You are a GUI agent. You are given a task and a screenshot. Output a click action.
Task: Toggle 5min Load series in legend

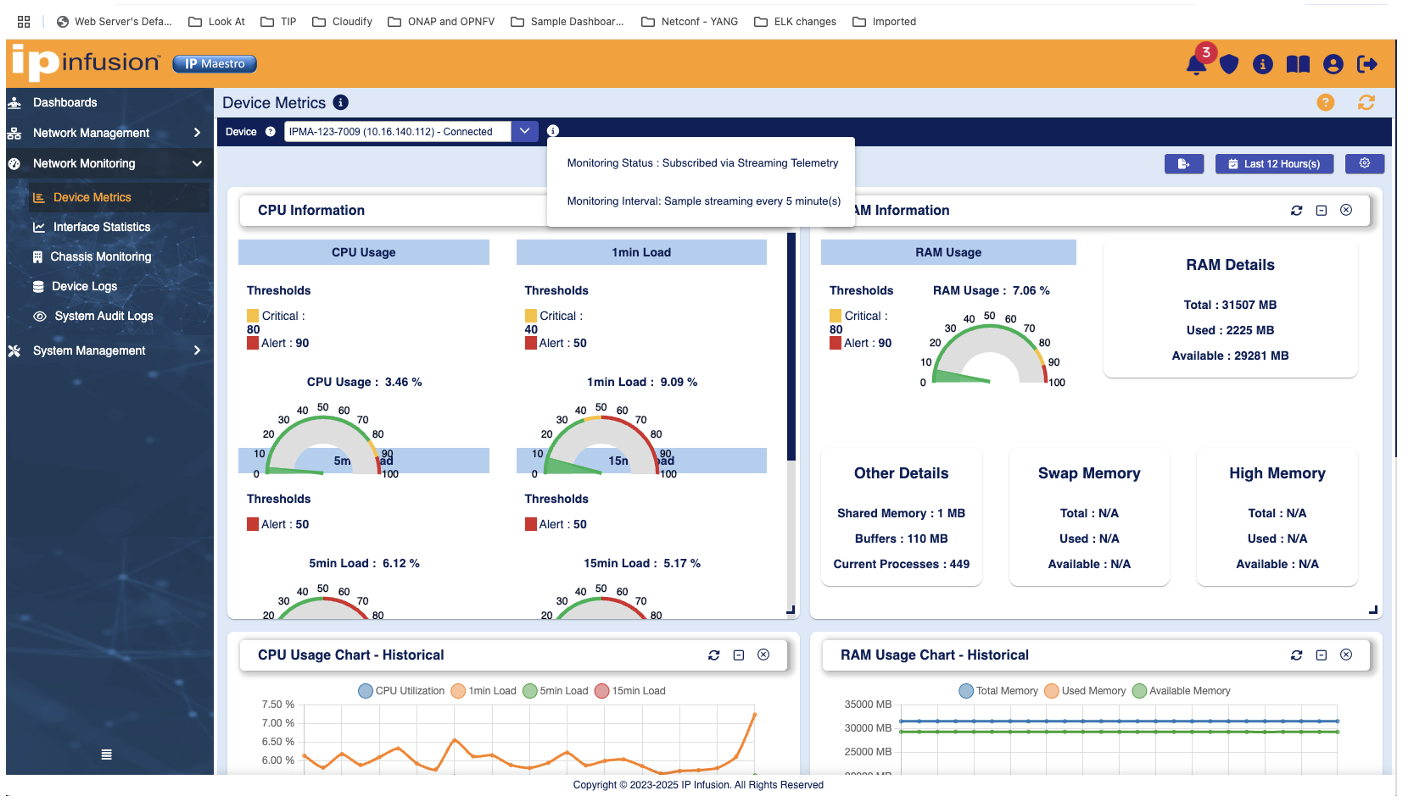(555, 691)
